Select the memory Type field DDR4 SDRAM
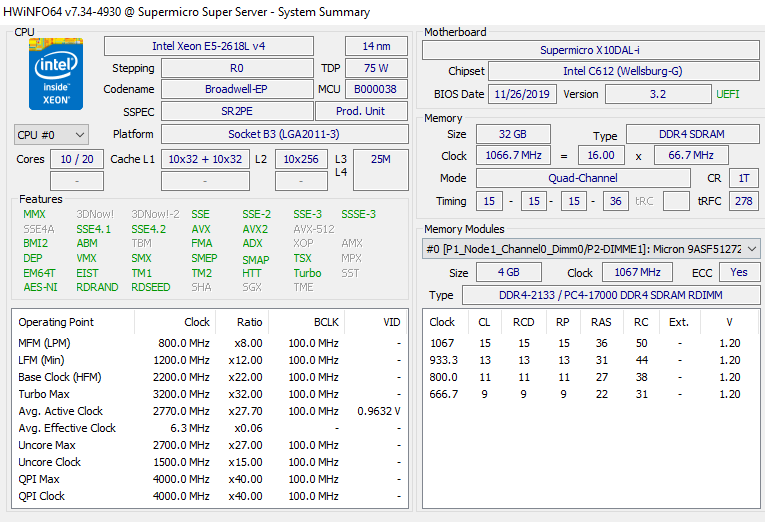Viewport: 765px width, 522px height. (x=692, y=134)
